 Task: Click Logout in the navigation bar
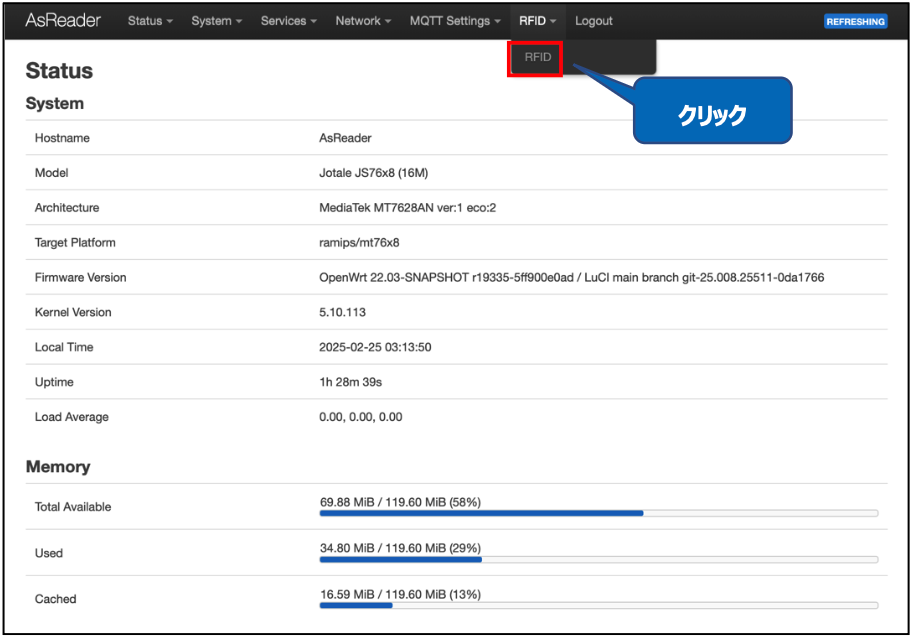tap(594, 21)
